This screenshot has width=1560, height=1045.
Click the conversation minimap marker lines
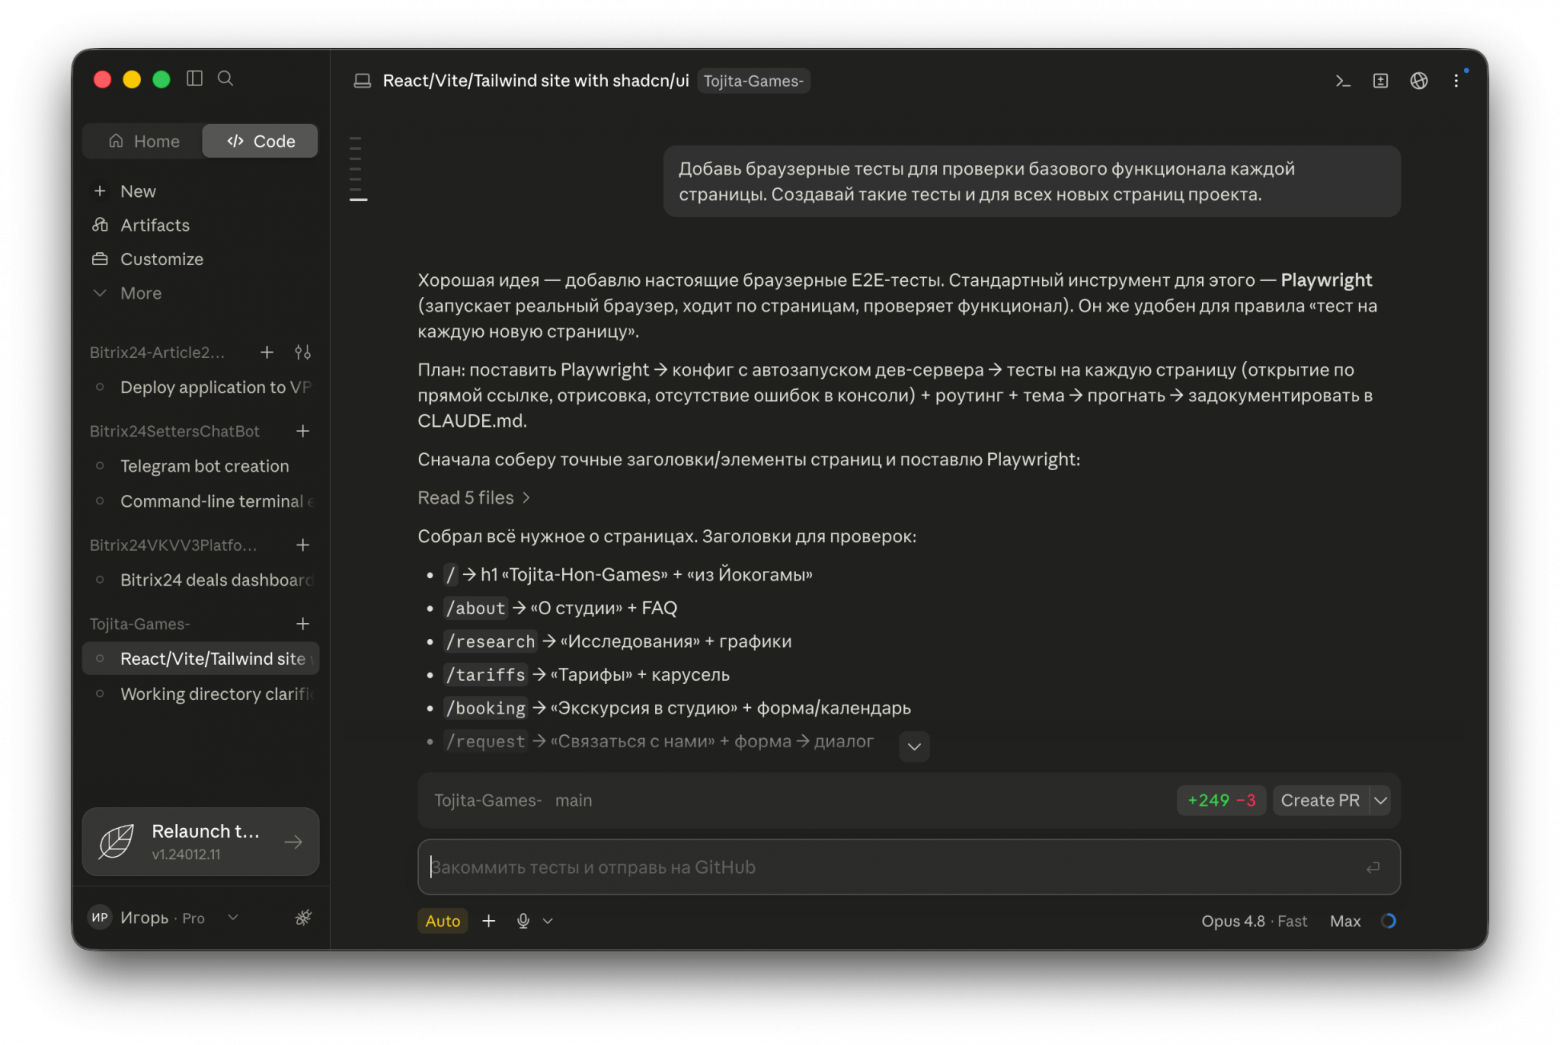tap(357, 169)
